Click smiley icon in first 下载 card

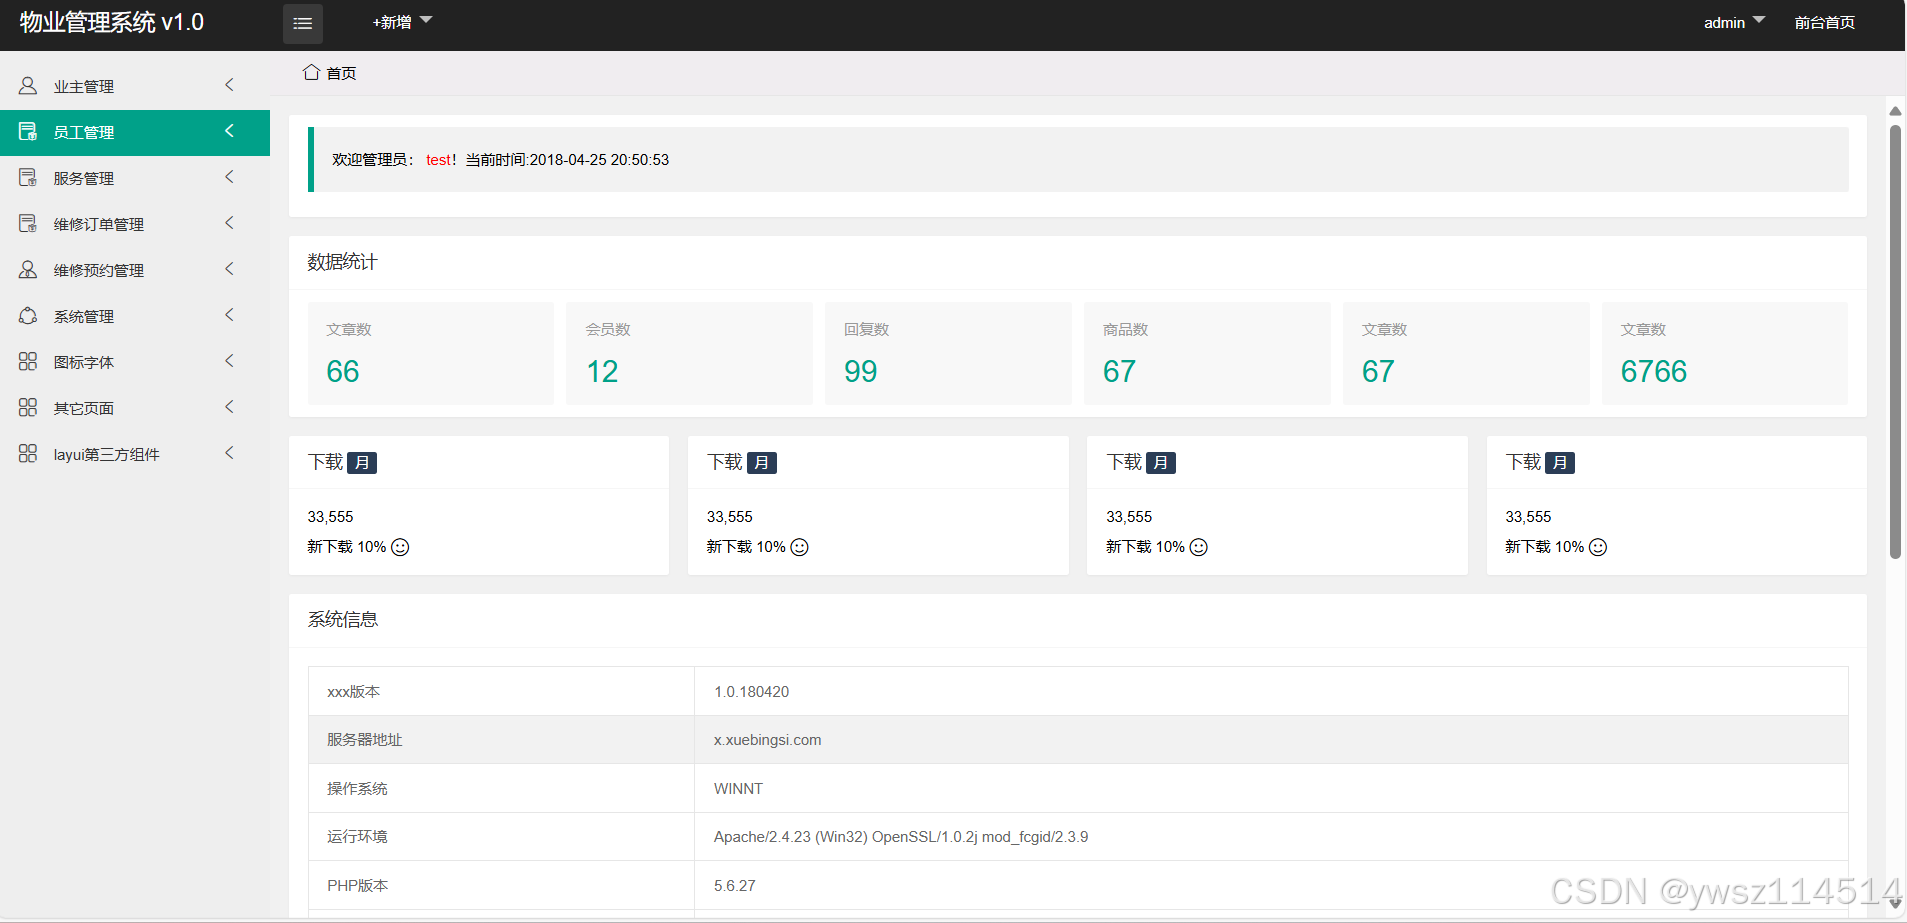click(400, 547)
